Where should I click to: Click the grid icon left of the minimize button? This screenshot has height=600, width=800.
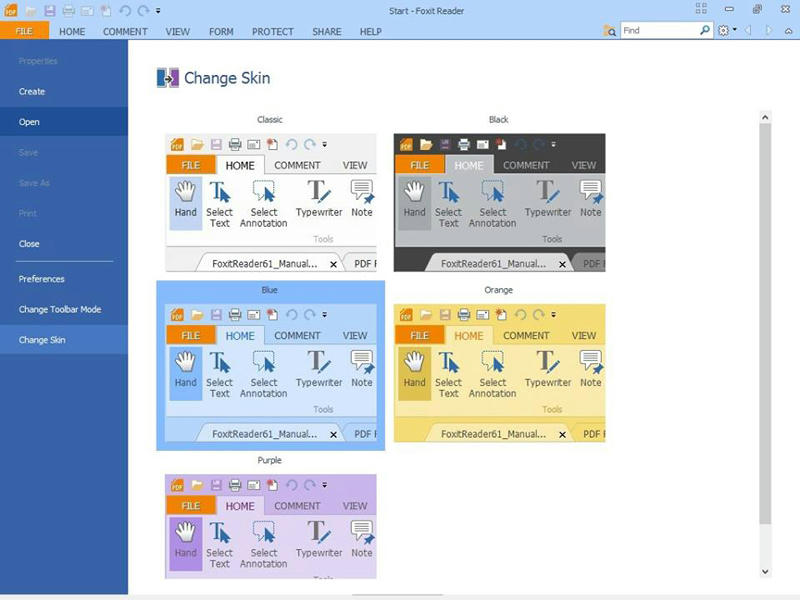click(x=701, y=9)
